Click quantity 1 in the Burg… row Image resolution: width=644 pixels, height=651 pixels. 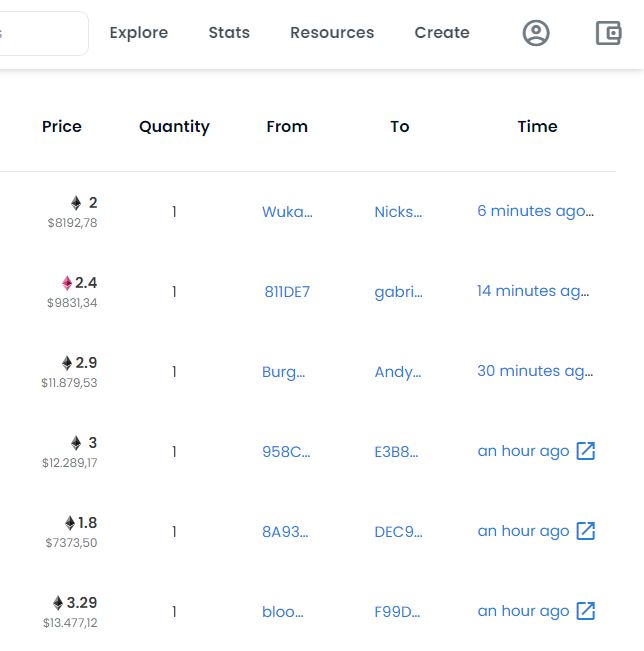[x=174, y=372]
